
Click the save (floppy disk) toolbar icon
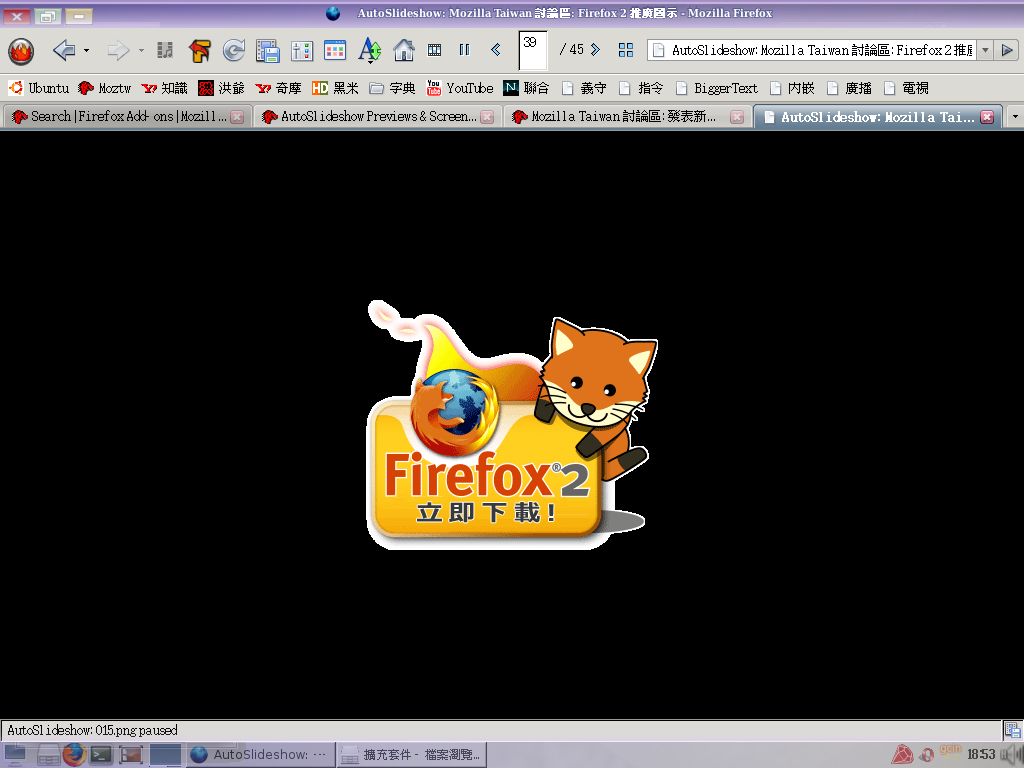point(267,50)
